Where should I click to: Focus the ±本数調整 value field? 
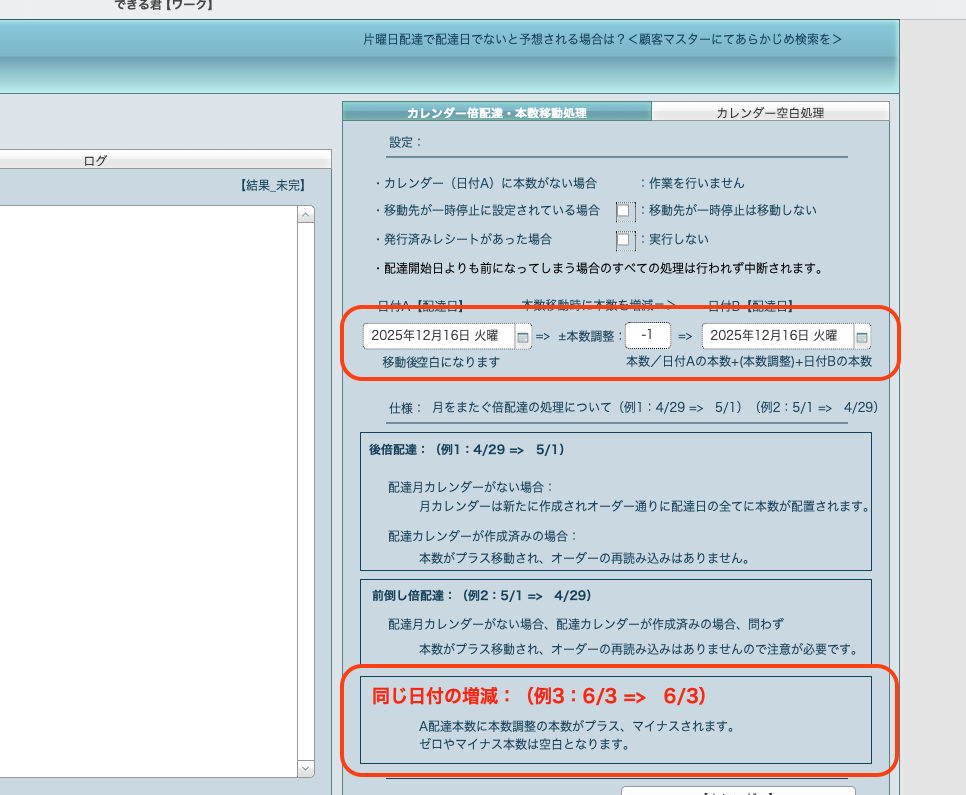(647, 336)
